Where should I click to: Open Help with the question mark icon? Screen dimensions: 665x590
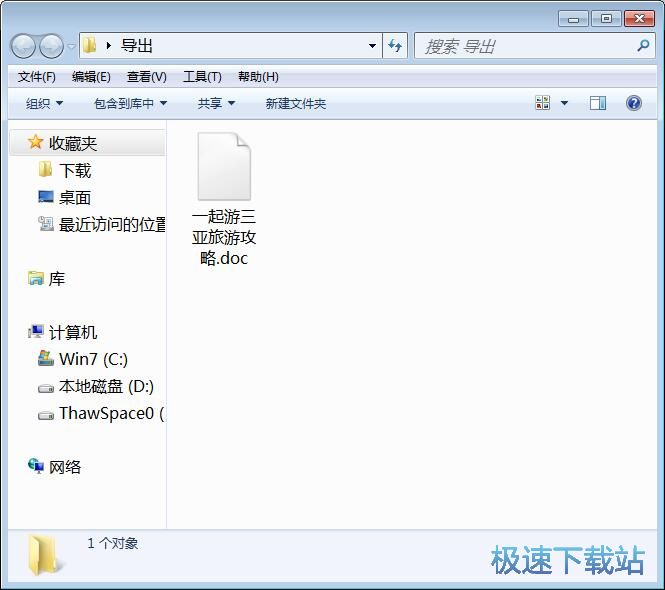(634, 103)
